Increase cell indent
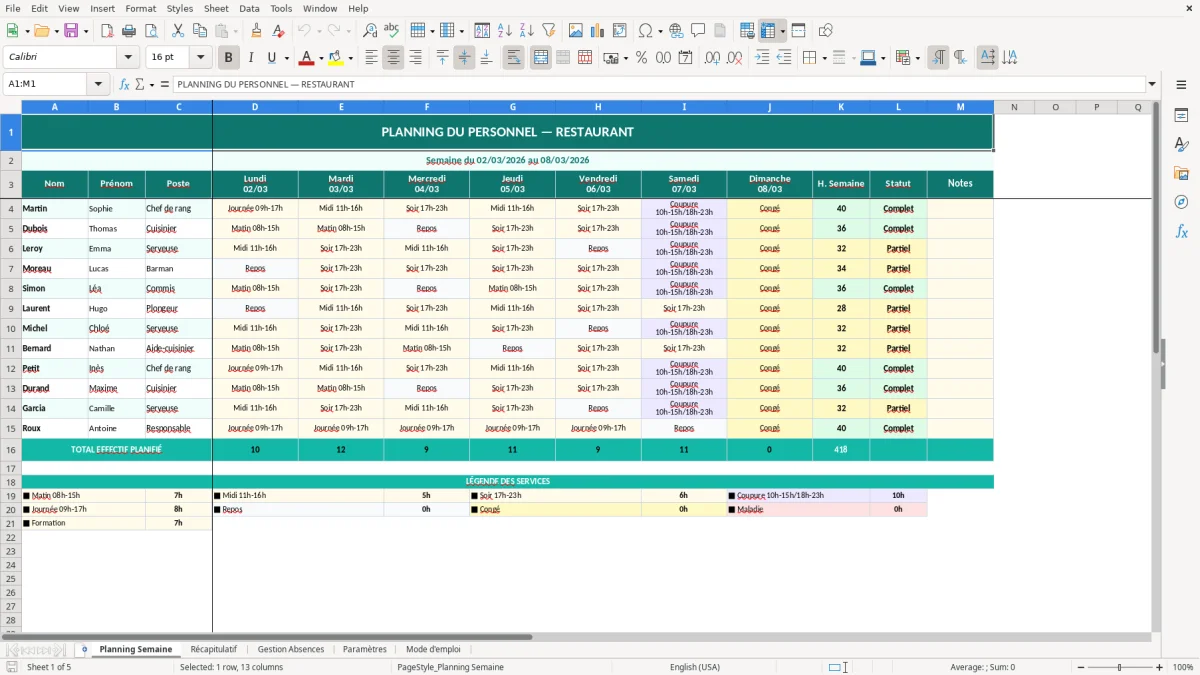 point(762,58)
